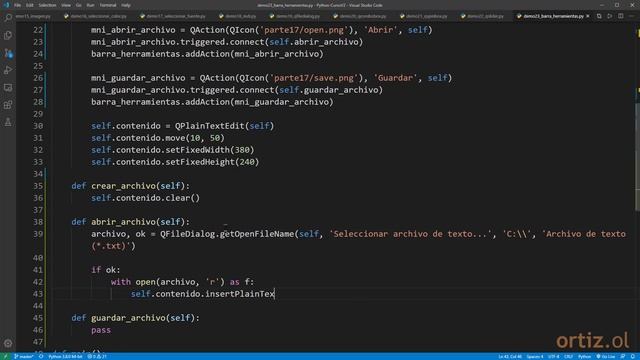Change Spaces indentation setting in status bar
The width and height of the screenshot is (640, 360).
pyautogui.click(x=535, y=356)
